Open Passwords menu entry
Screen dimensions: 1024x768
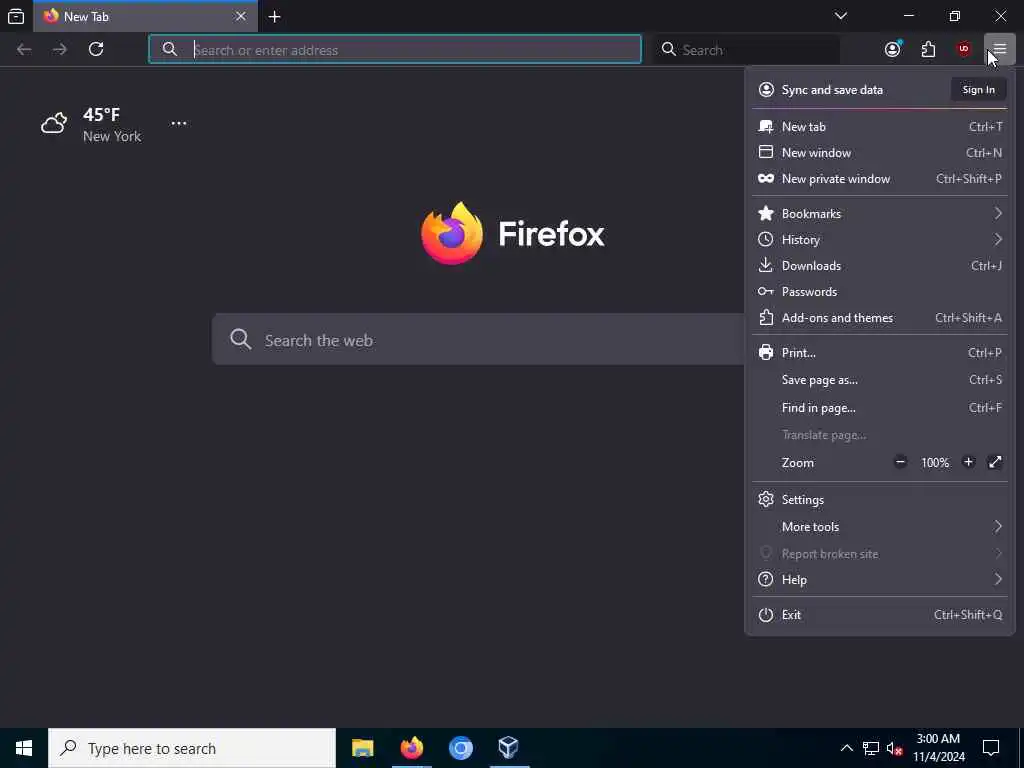pyautogui.click(x=880, y=292)
